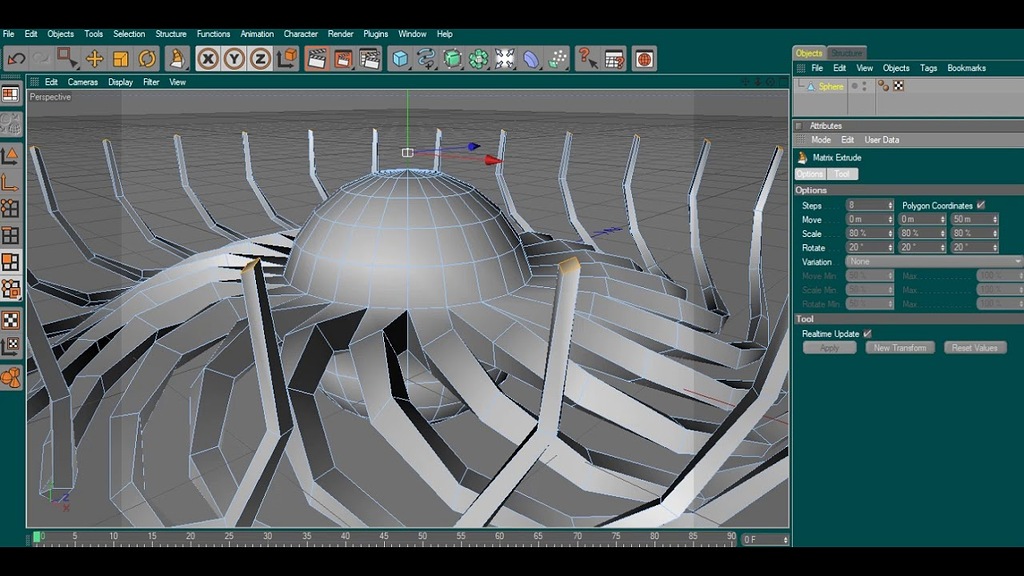Viewport: 1024px width, 576px height.
Task: Switch to Polygons mode
Action: (x=10, y=262)
